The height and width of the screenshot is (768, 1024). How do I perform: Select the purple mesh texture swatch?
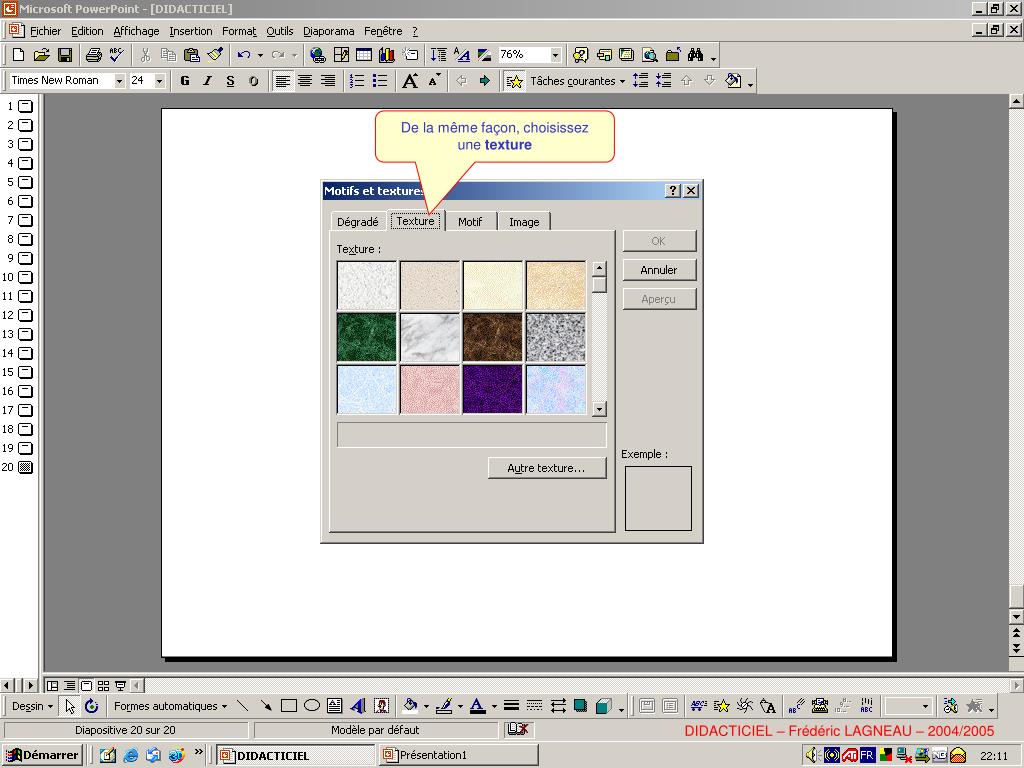(x=492, y=389)
